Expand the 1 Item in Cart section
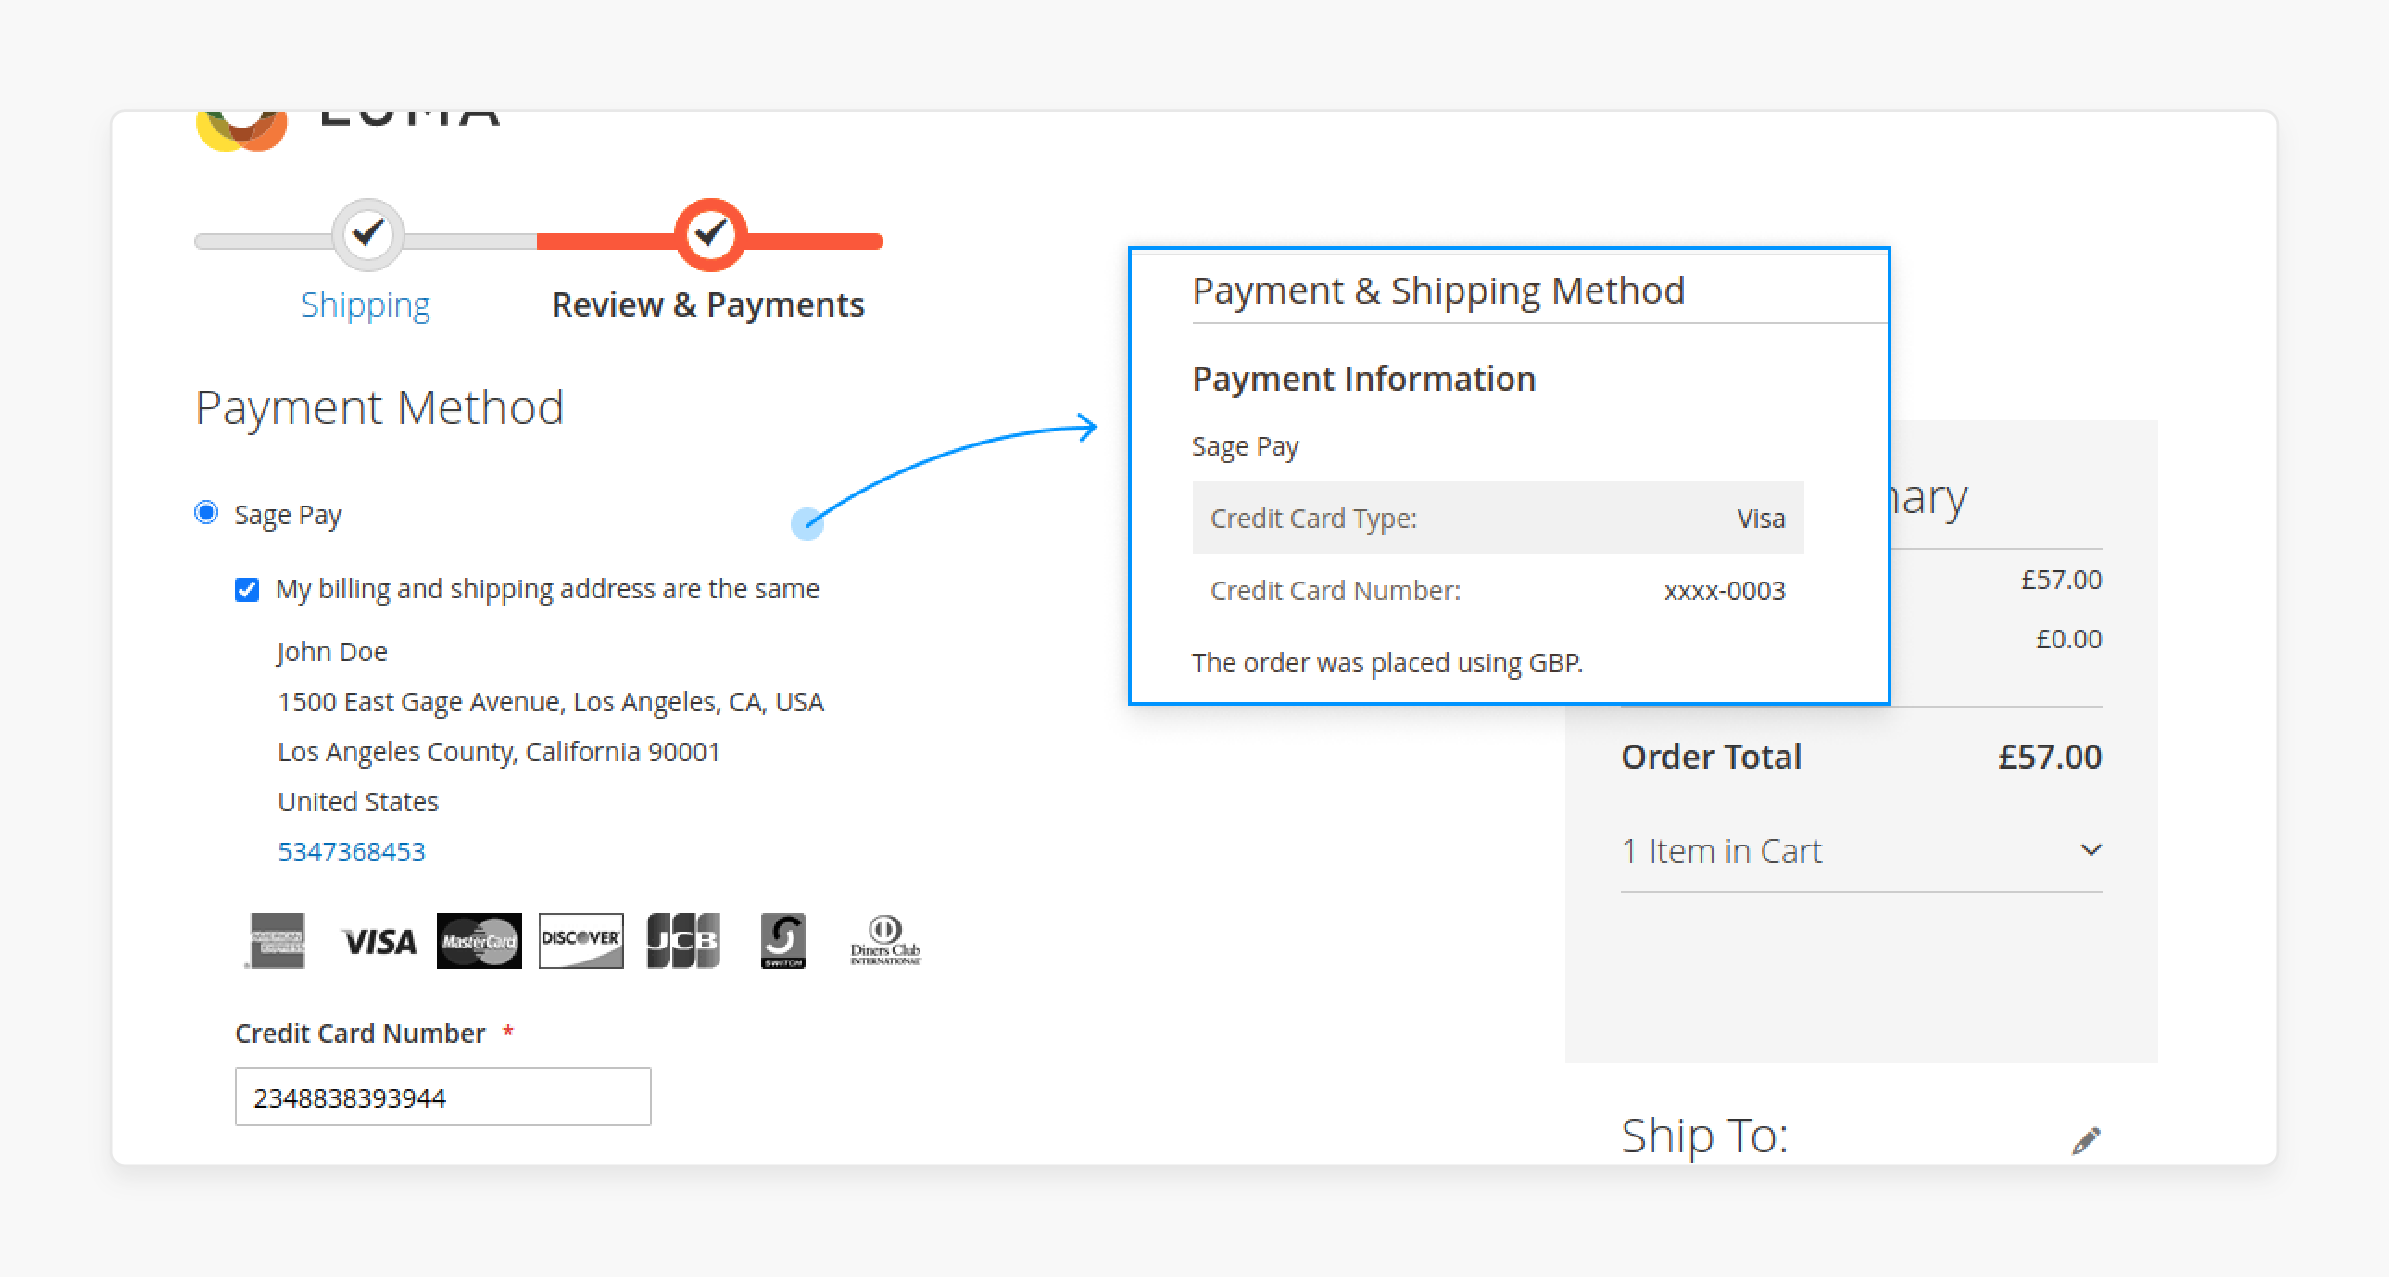2389x1277 pixels. point(1861,851)
